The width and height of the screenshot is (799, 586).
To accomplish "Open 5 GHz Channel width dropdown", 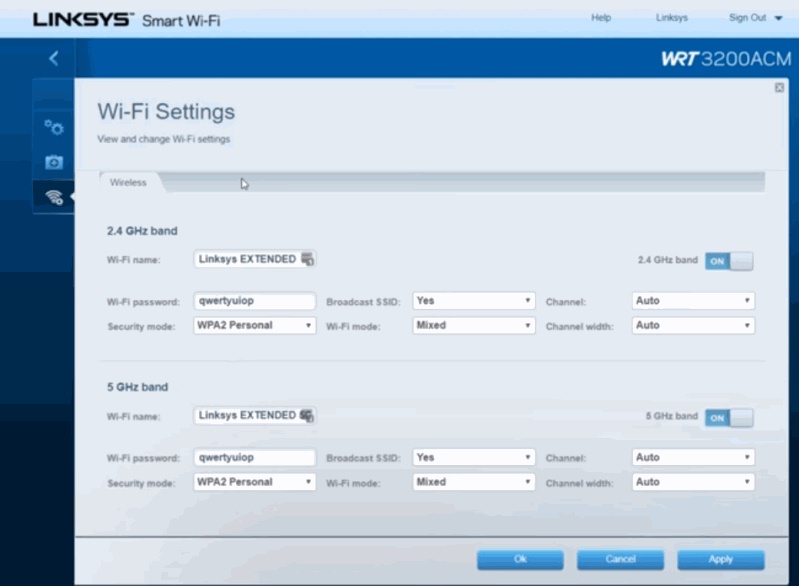I will pyautogui.click(x=693, y=482).
